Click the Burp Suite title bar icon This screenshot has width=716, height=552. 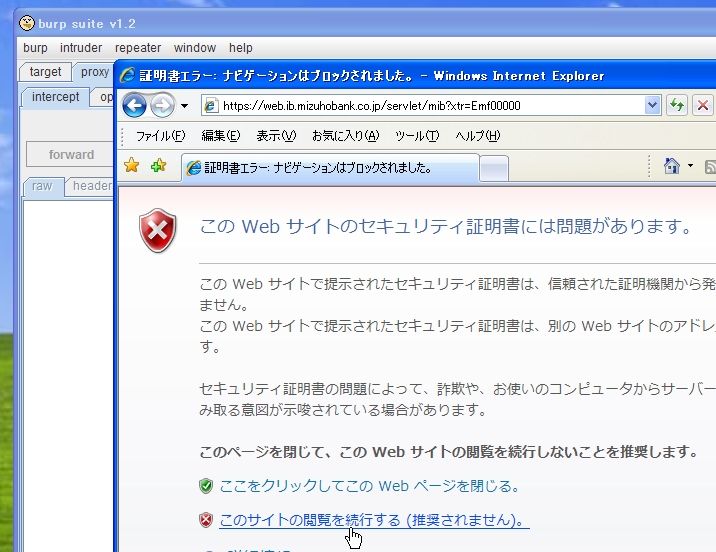click(x=27, y=23)
